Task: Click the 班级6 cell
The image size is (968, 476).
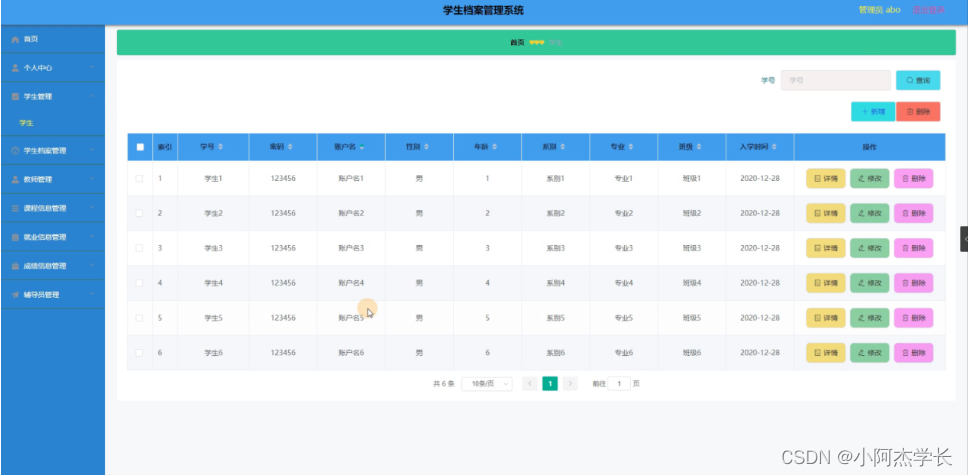Action: point(691,353)
